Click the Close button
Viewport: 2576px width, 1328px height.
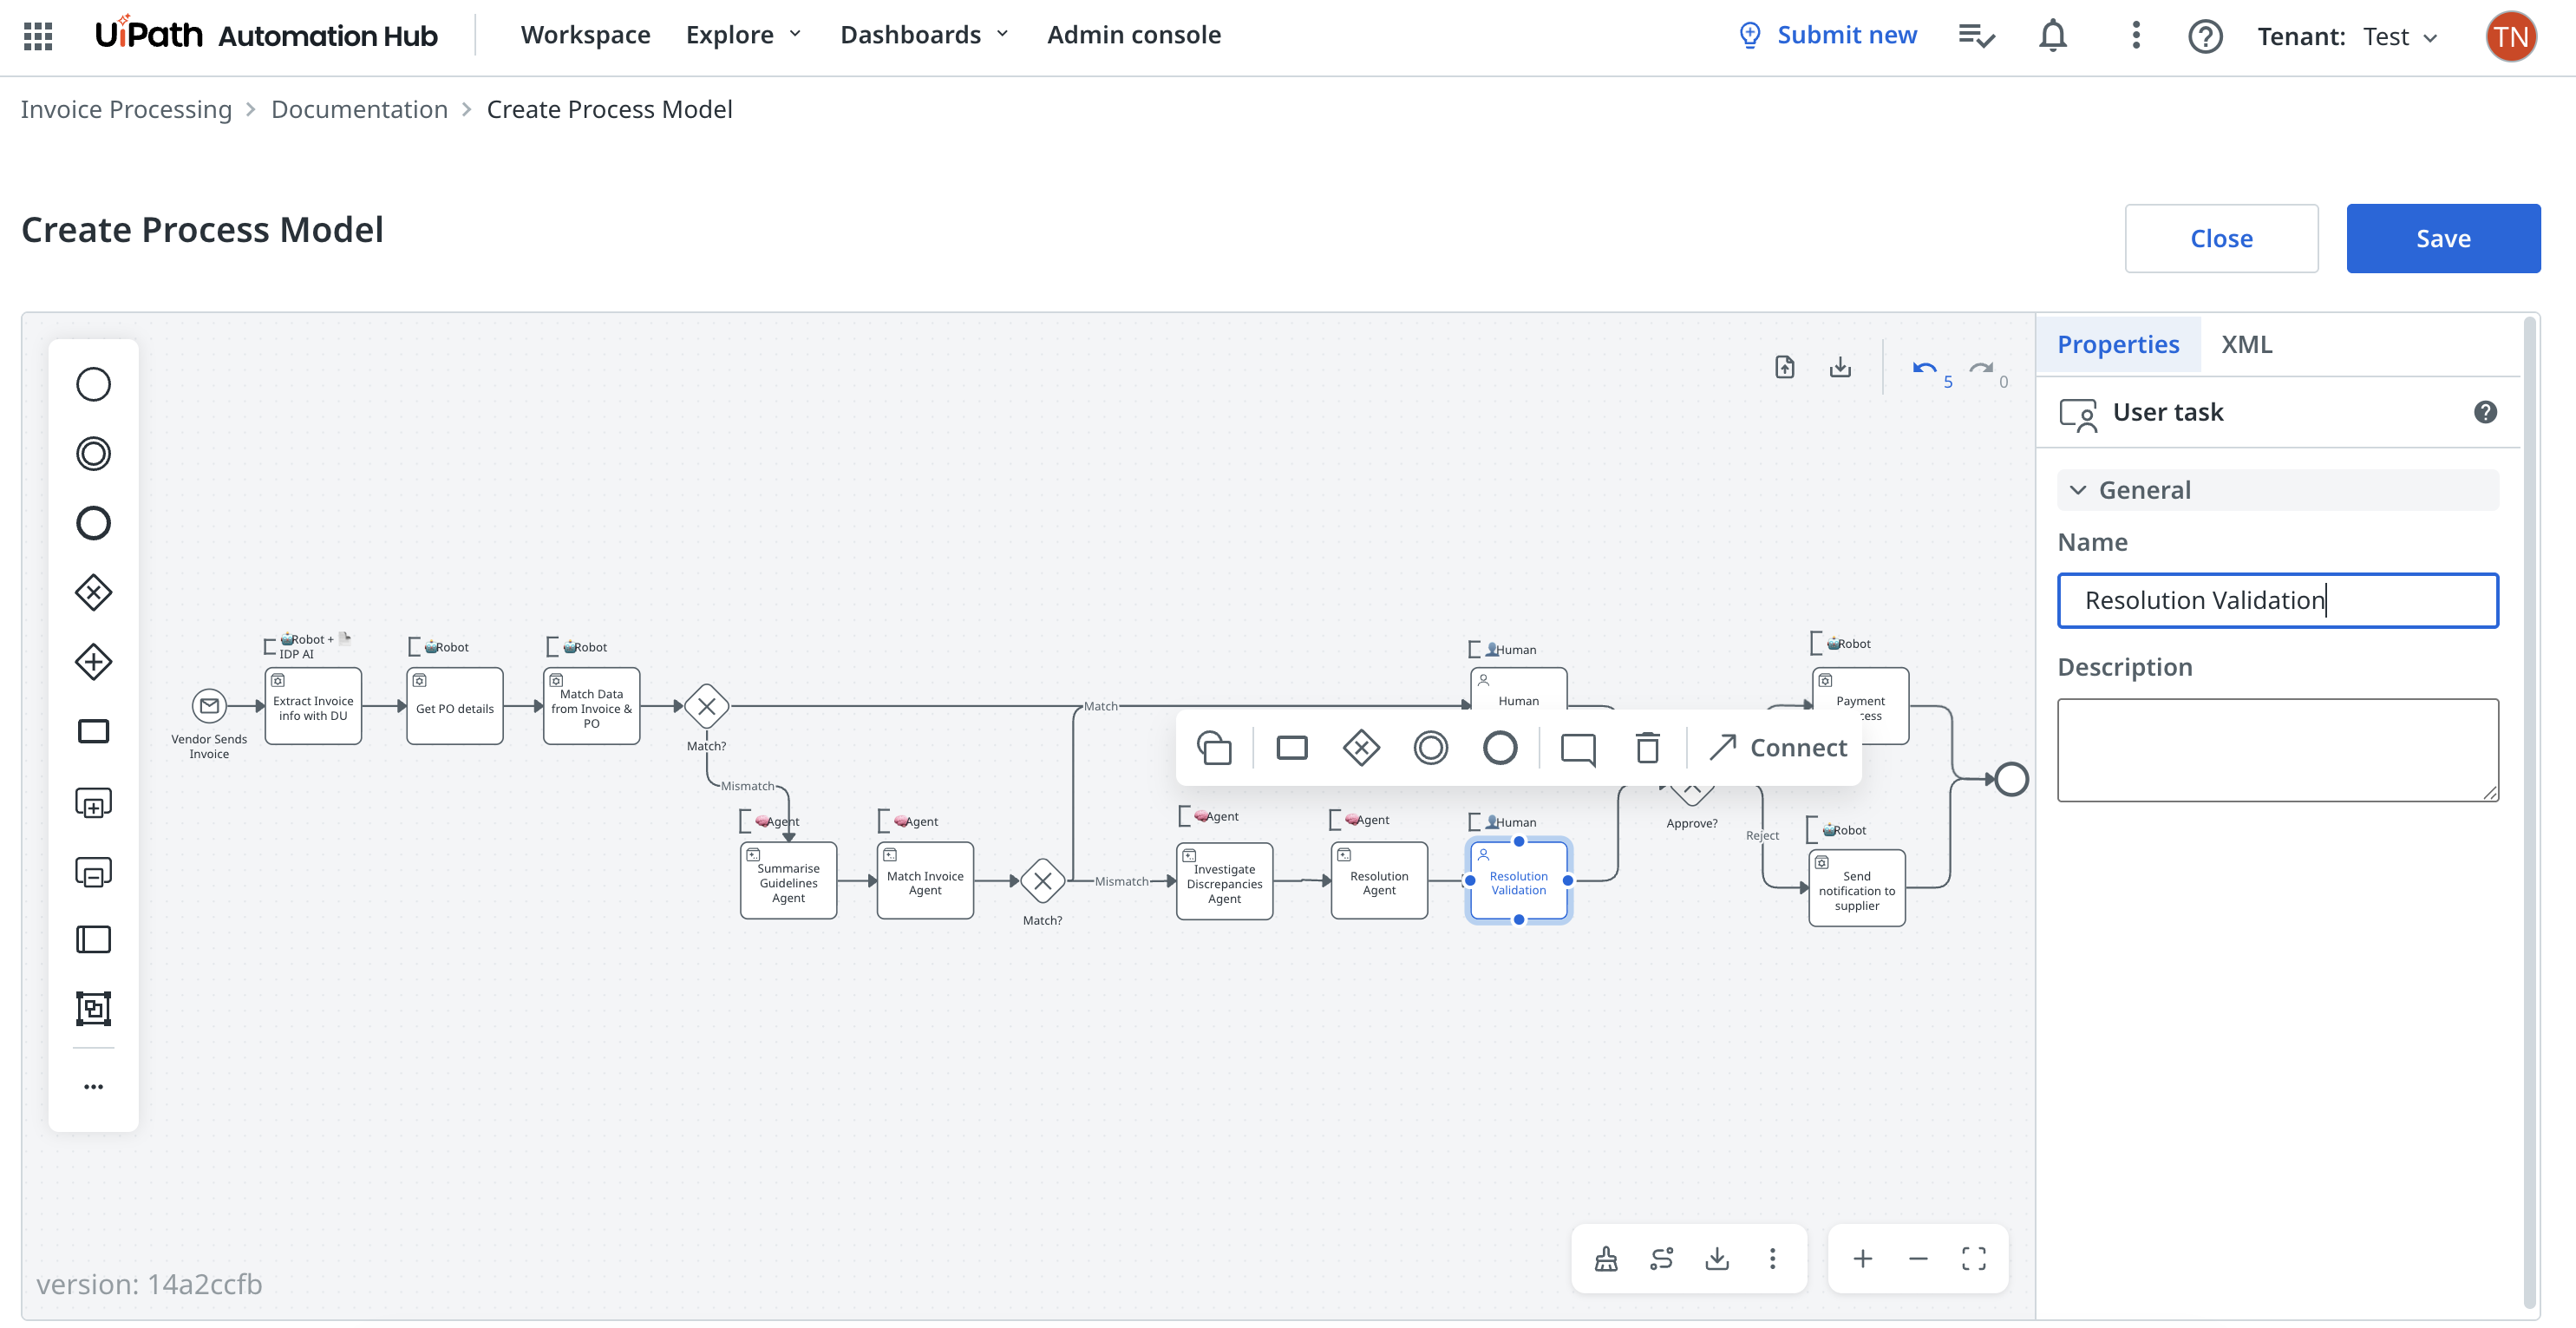(x=2221, y=238)
